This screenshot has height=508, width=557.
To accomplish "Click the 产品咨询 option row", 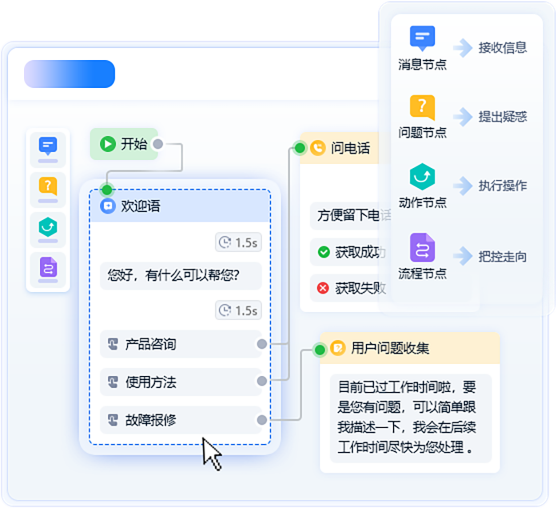I will point(181,344).
